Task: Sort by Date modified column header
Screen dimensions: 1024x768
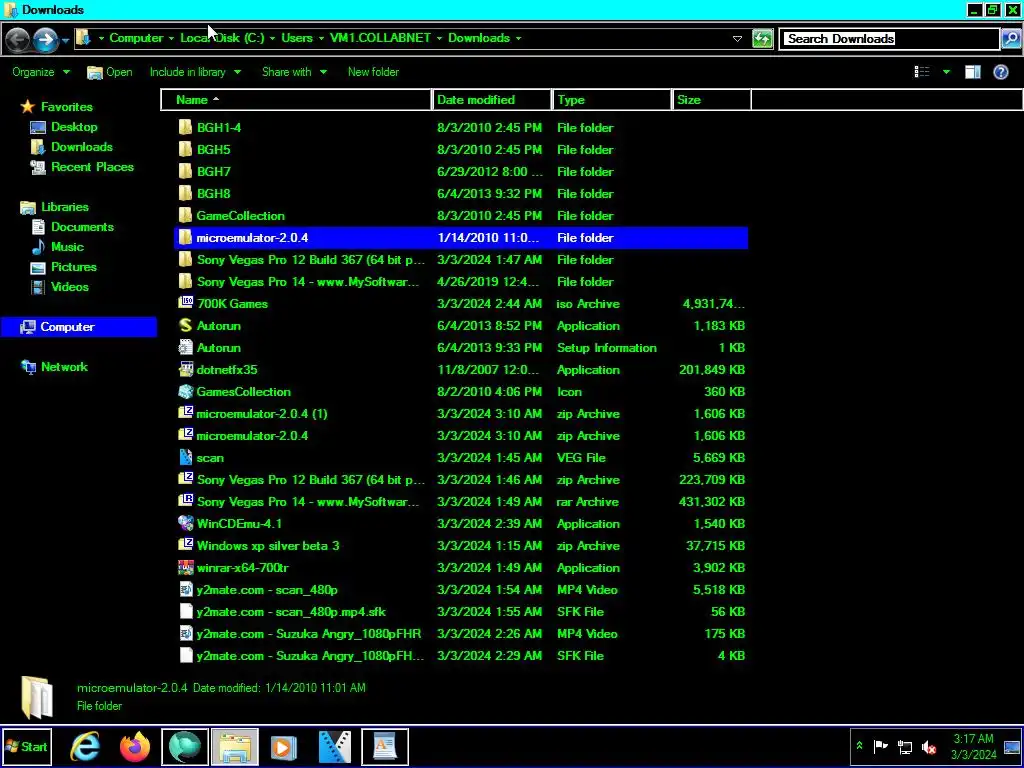Action: click(x=491, y=100)
